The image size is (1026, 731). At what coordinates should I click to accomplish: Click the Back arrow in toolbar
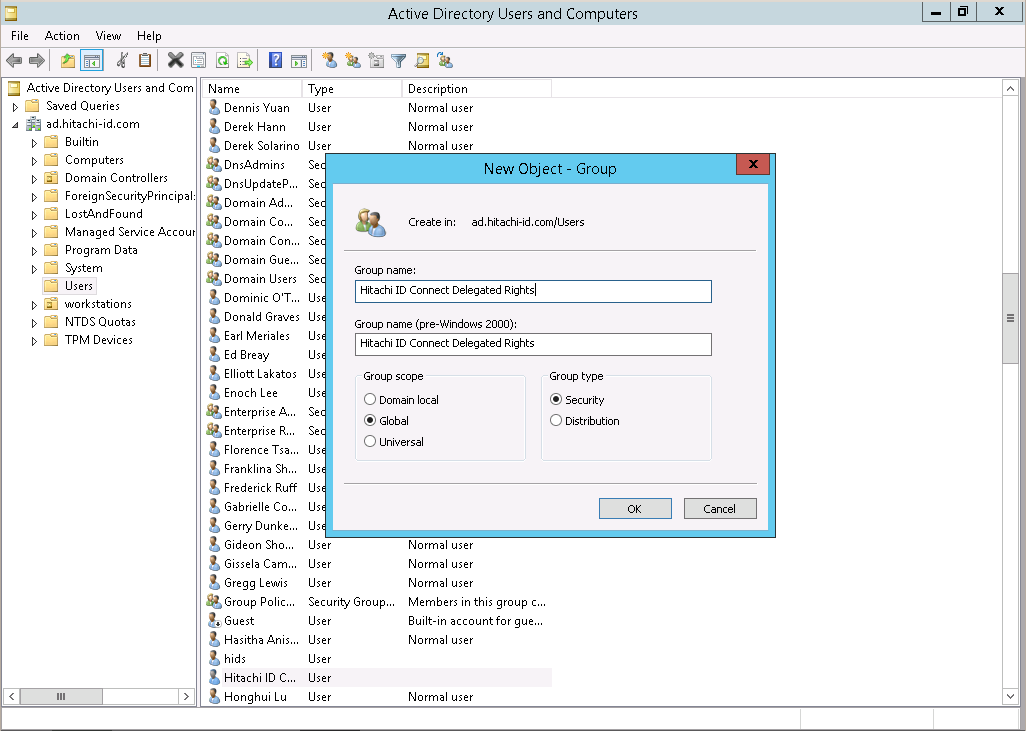(14, 61)
